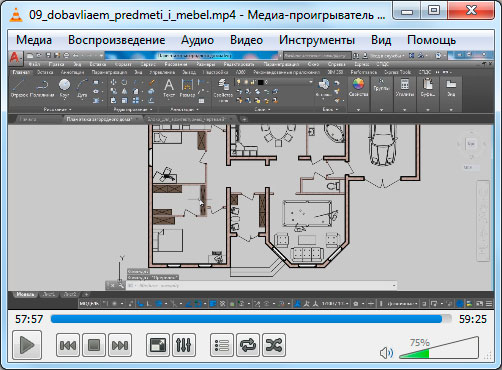Viewport: 502px width, 370px height.
Task: Expand the Редактирование panel dropdown
Action: click(x=133, y=109)
